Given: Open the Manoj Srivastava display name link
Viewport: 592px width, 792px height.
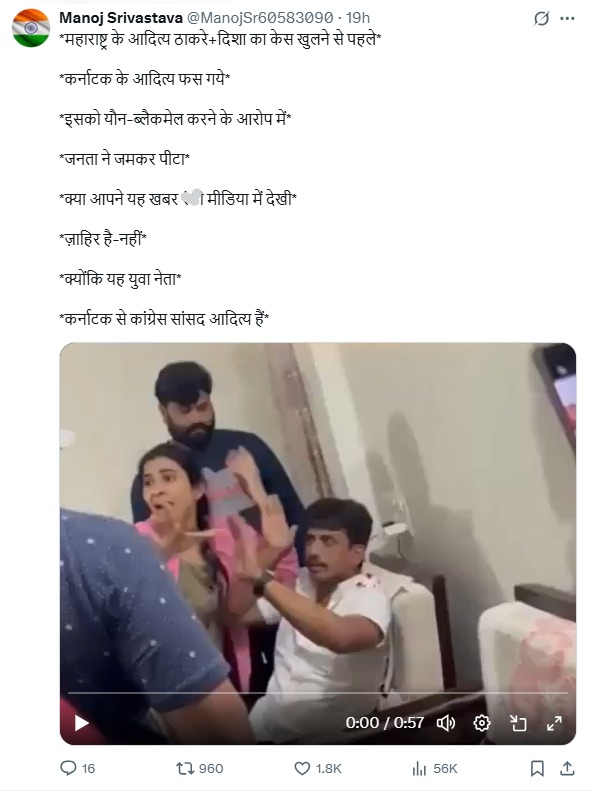Looking at the screenshot, I should click(x=121, y=18).
